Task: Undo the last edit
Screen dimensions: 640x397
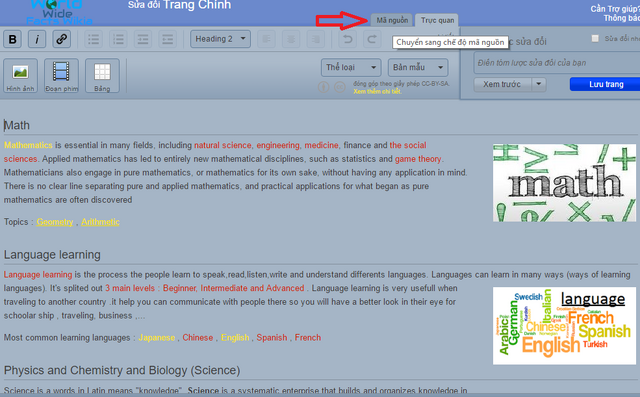Action: coord(347,39)
